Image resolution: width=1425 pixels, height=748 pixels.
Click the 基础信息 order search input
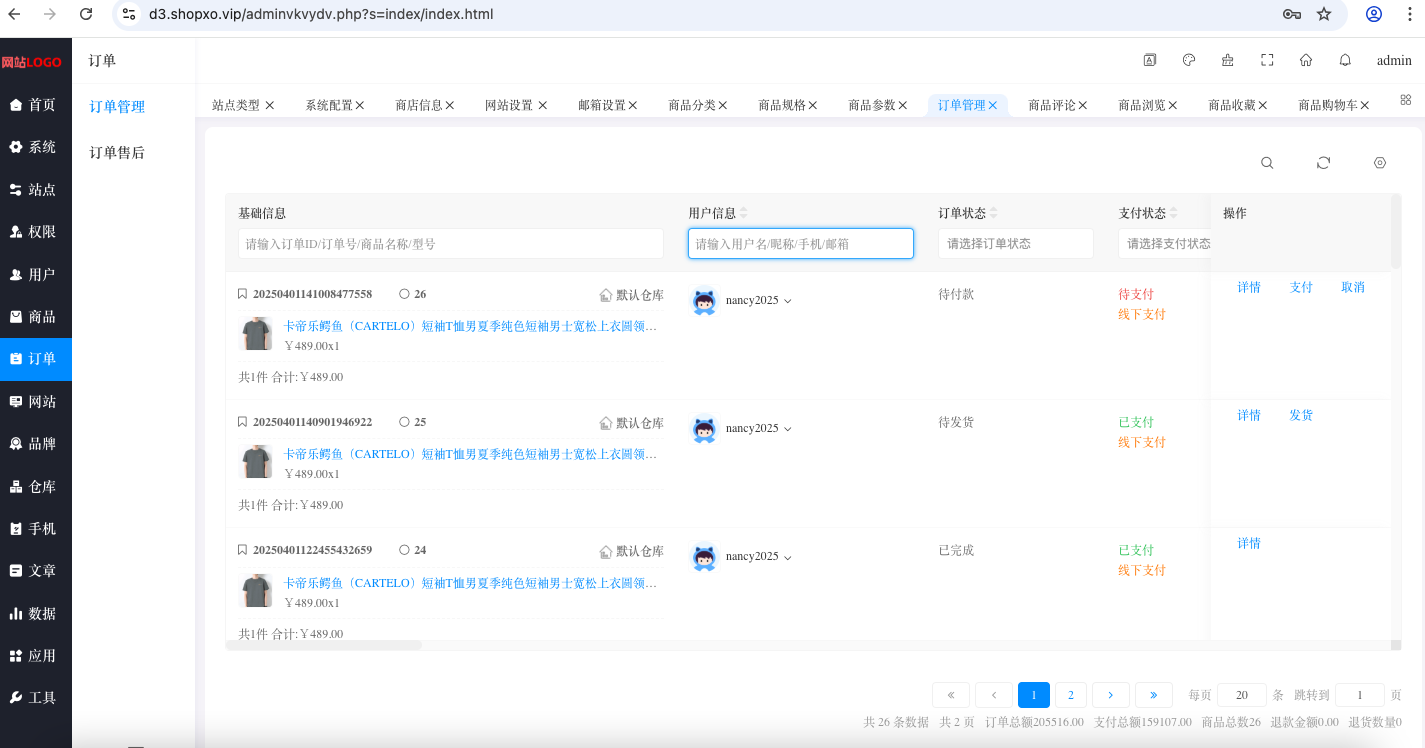pyautogui.click(x=451, y=243)
